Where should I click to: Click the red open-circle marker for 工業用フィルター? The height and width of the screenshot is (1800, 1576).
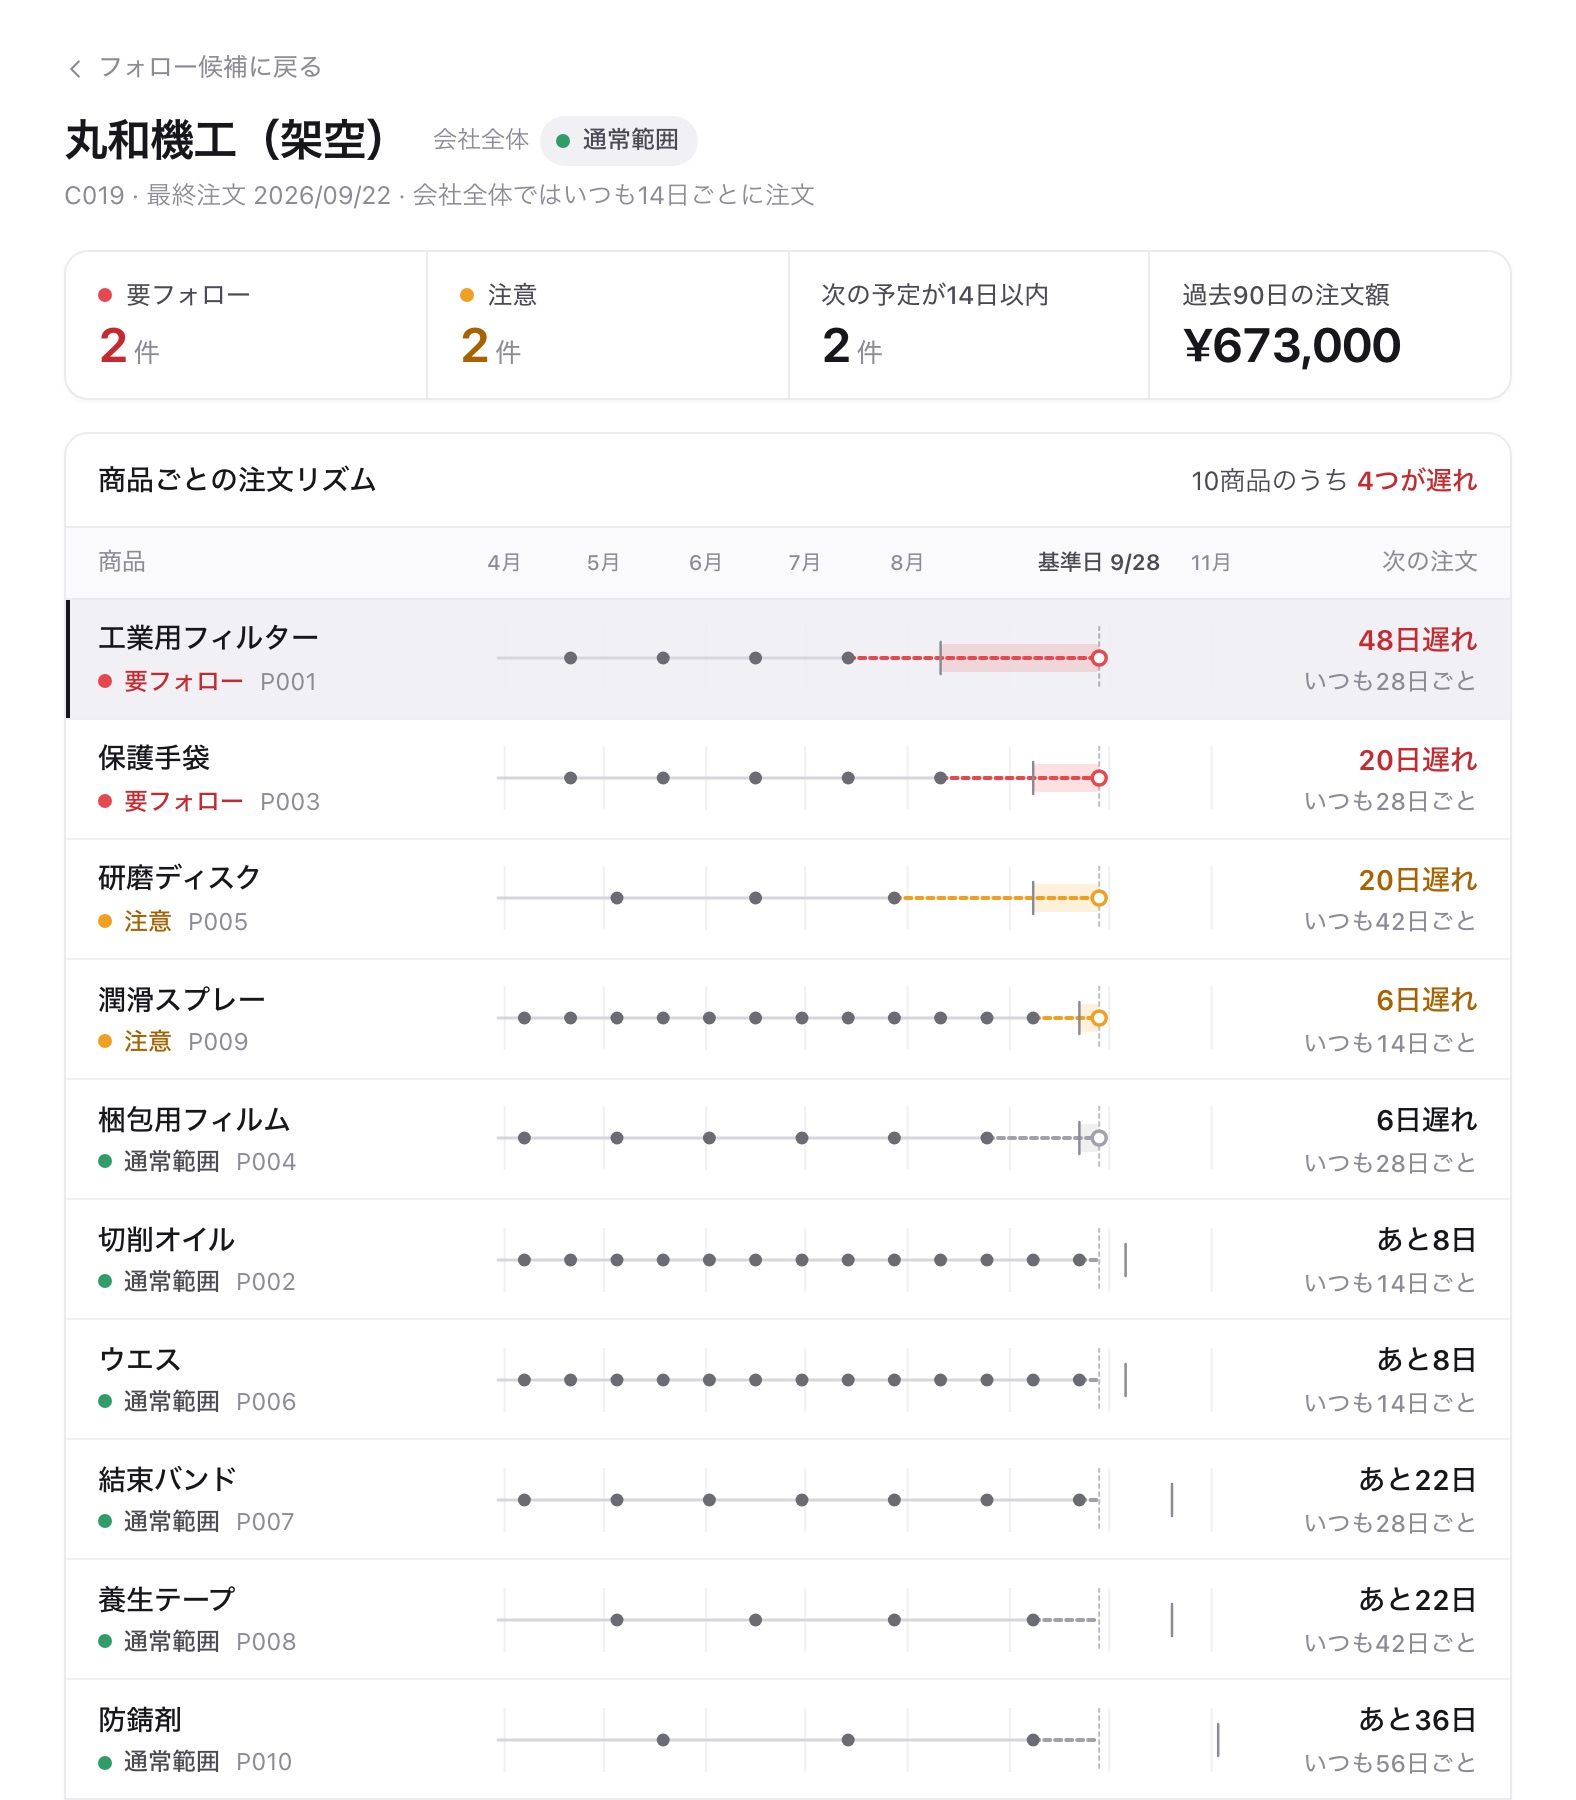coord(1099,658)
